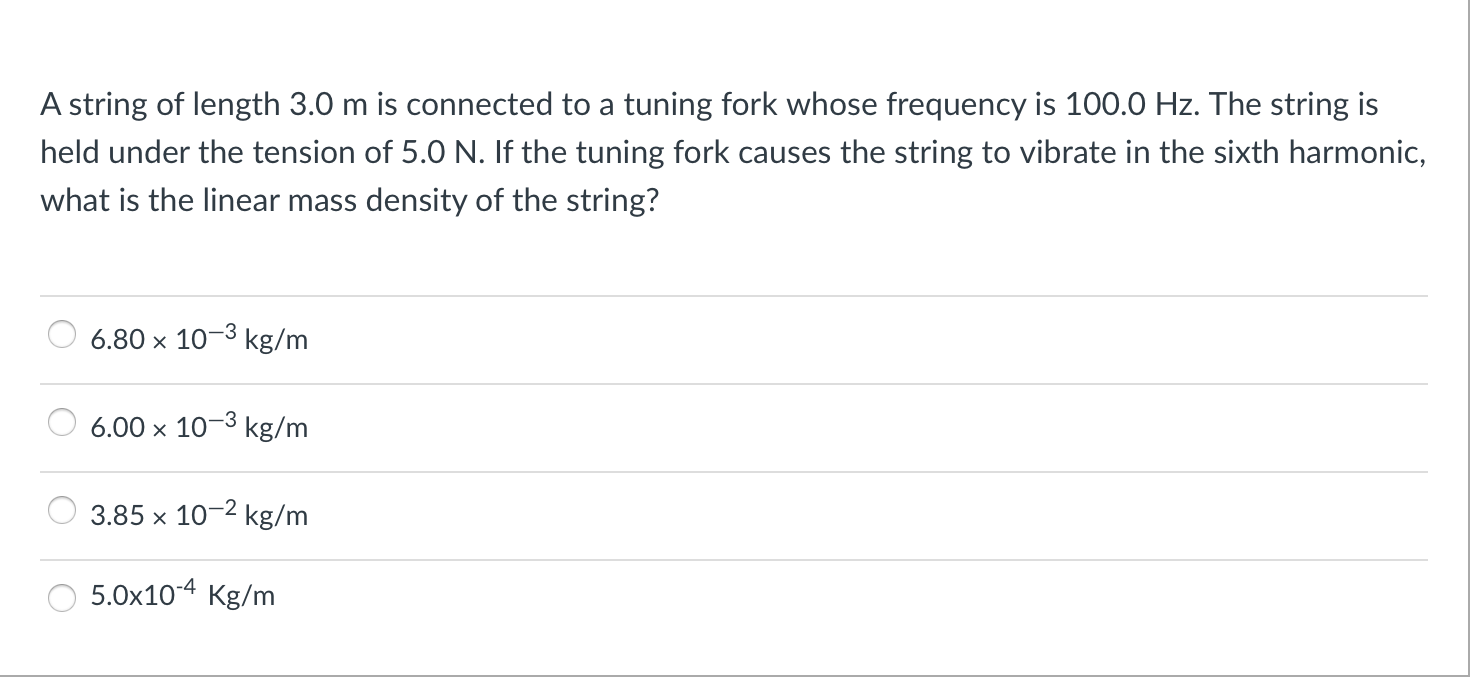The image size is (1470, 686).
Task: Select the 6.80 × 10⁻³ kg/m radio button
Action: coord(61,336)
